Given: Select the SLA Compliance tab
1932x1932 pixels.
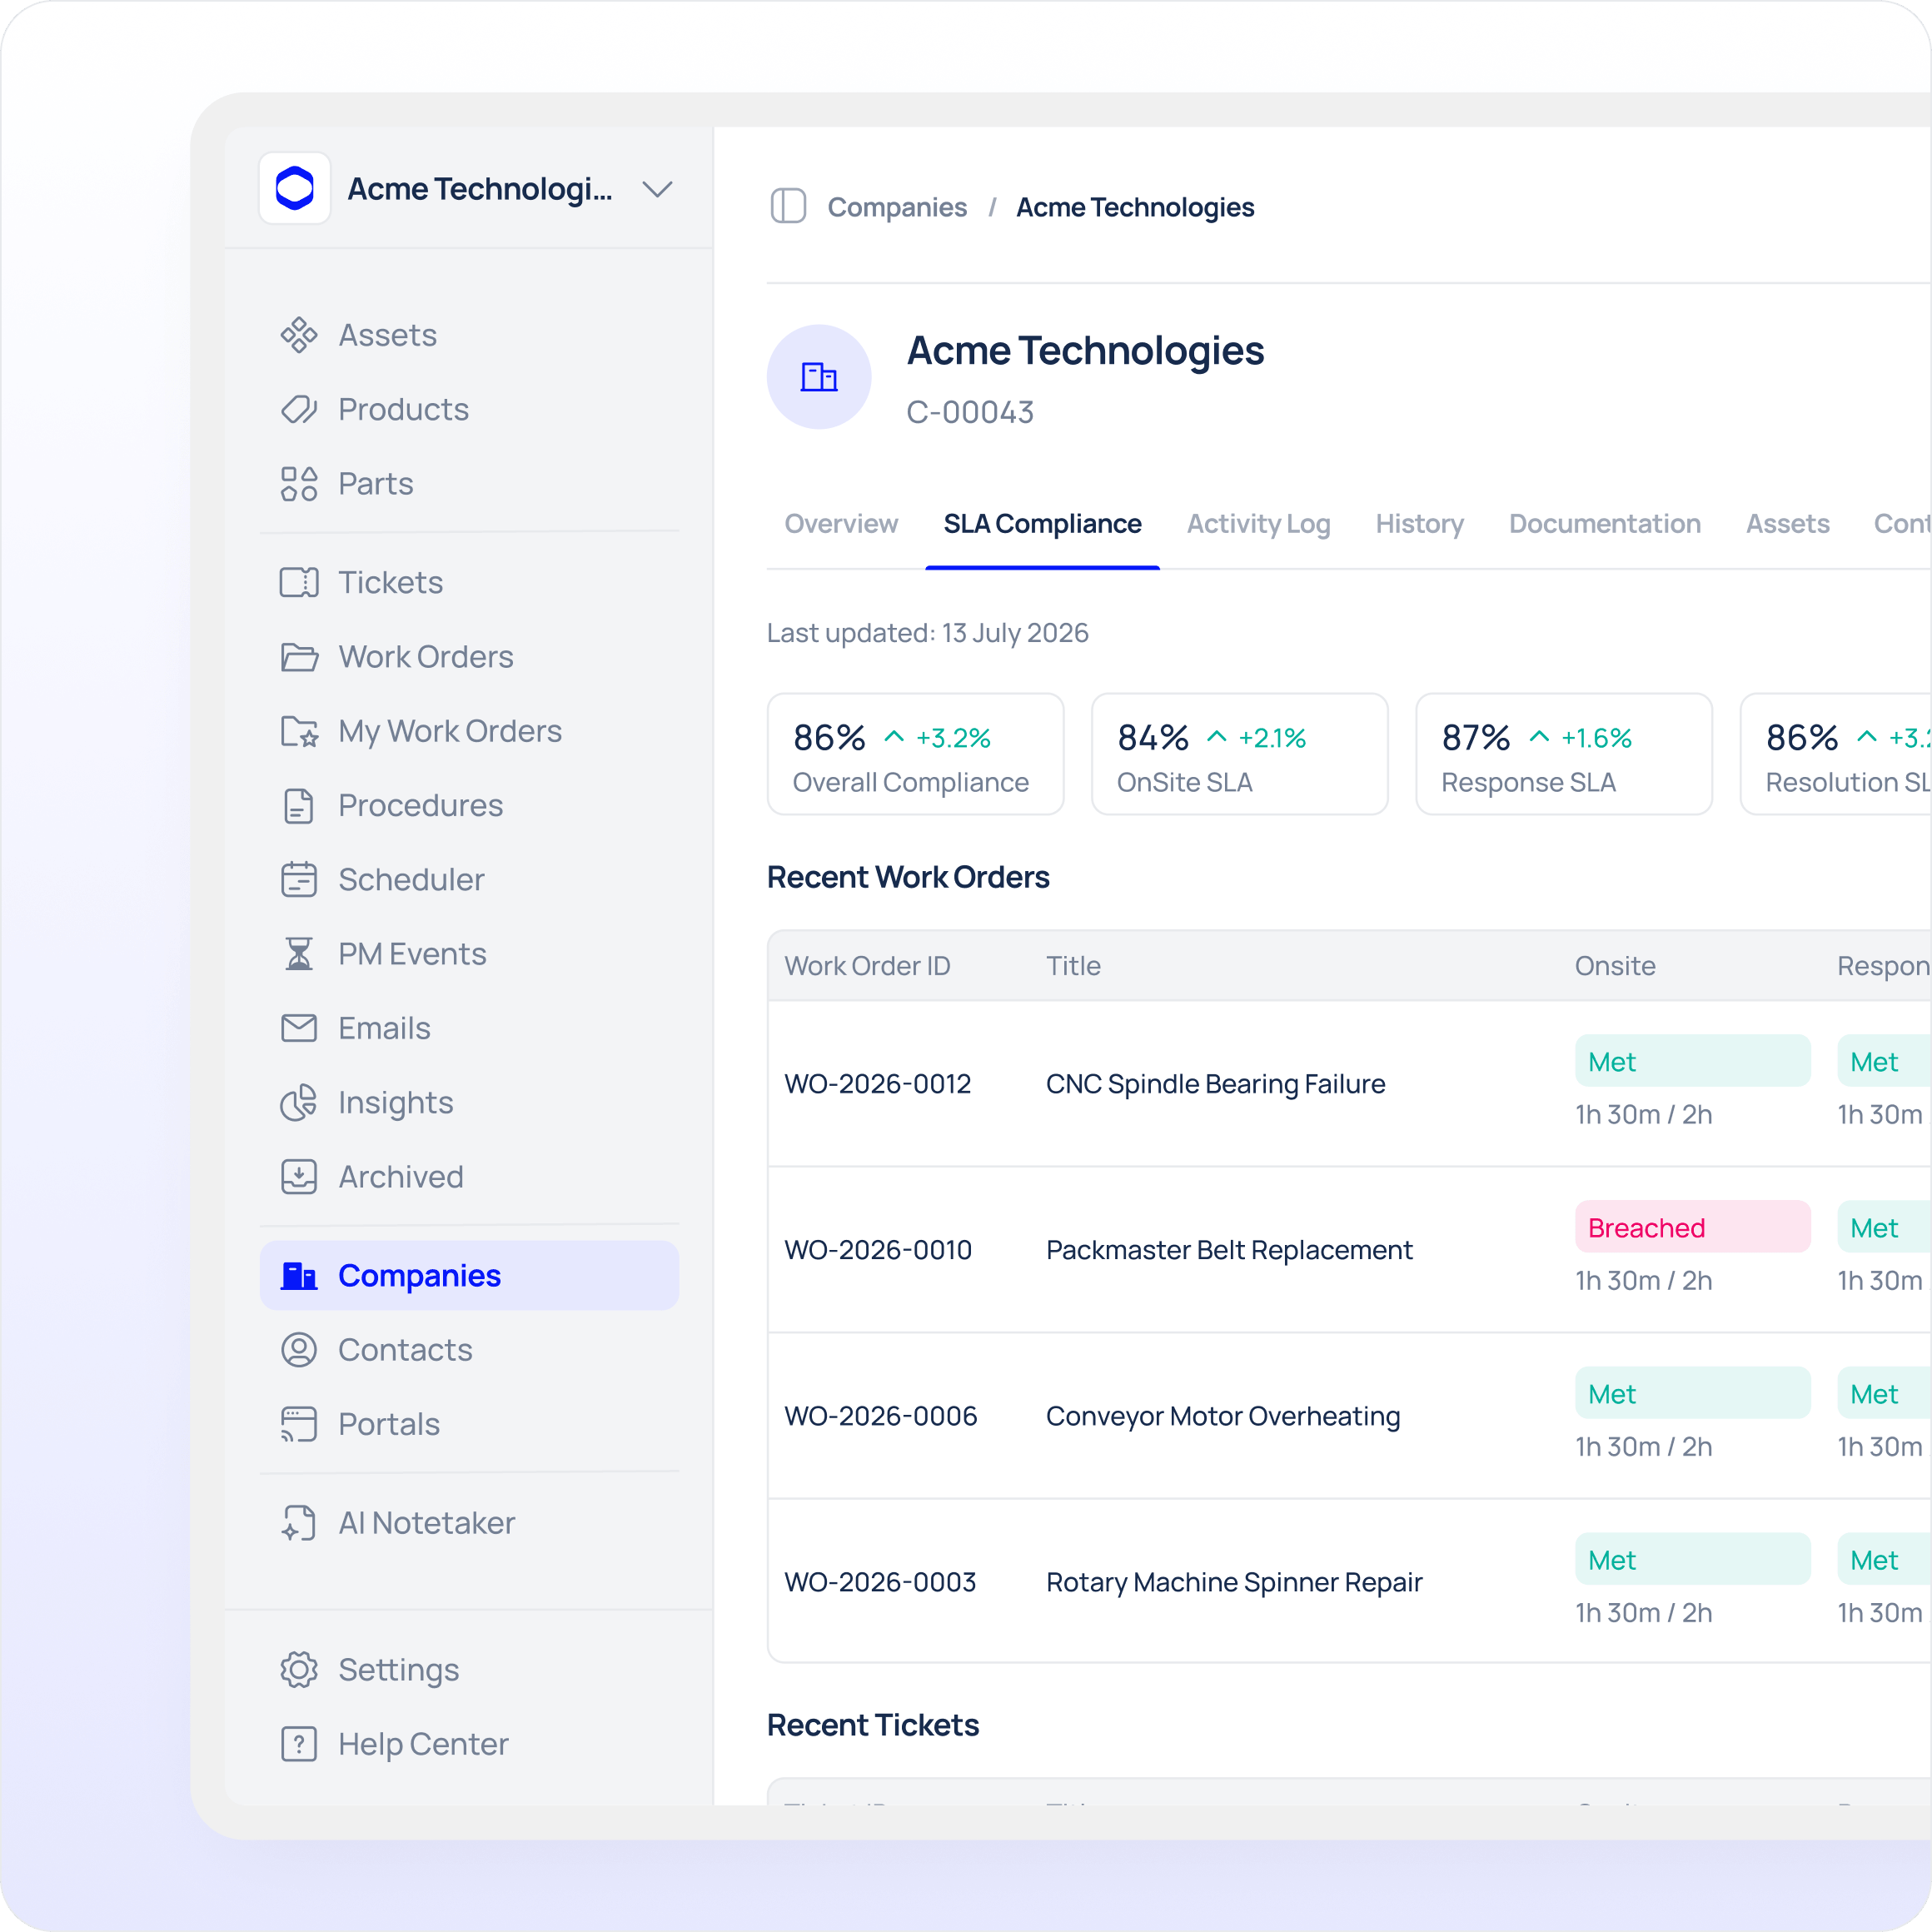Looking at the screenshot, I should (1042, 524).
